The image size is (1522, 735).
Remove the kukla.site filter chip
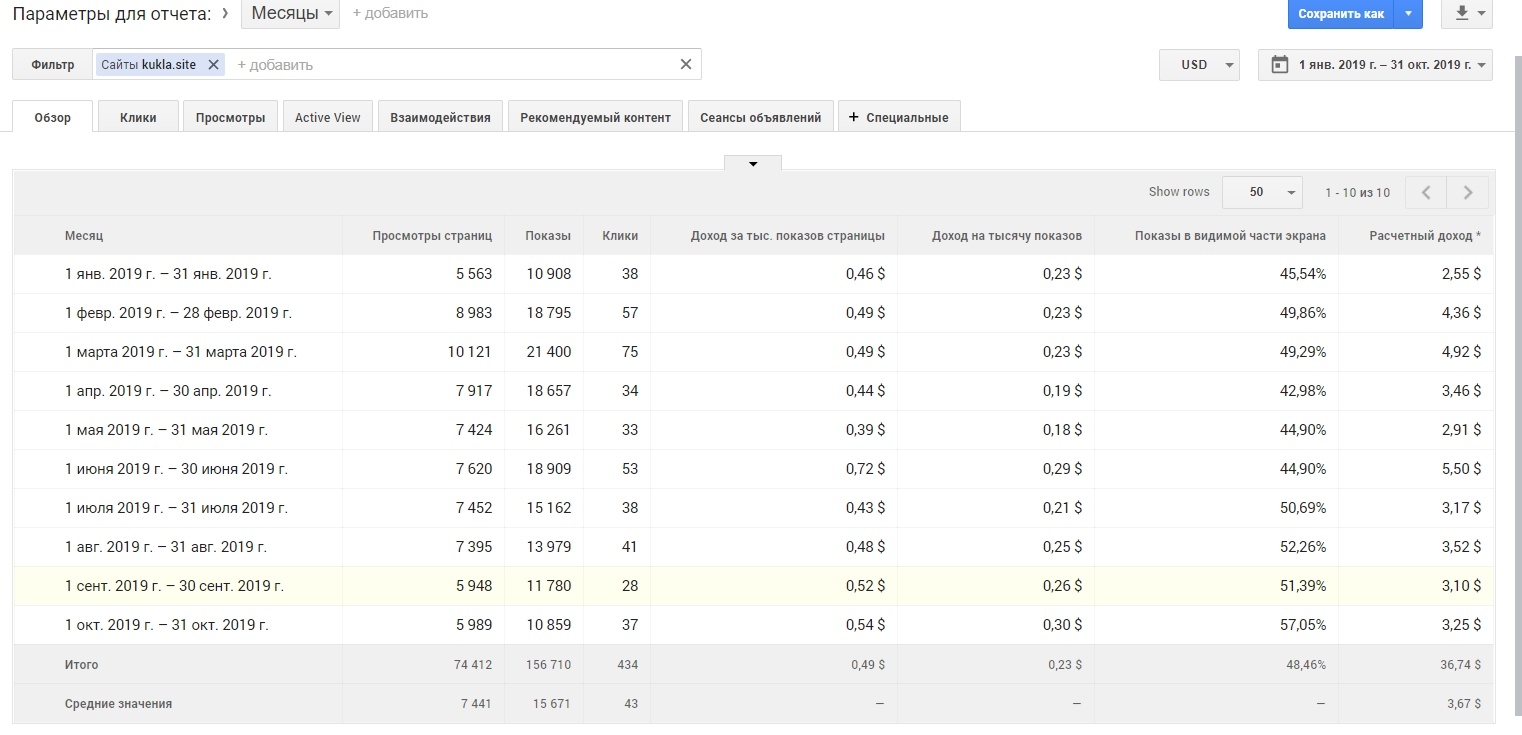[213, 65]
